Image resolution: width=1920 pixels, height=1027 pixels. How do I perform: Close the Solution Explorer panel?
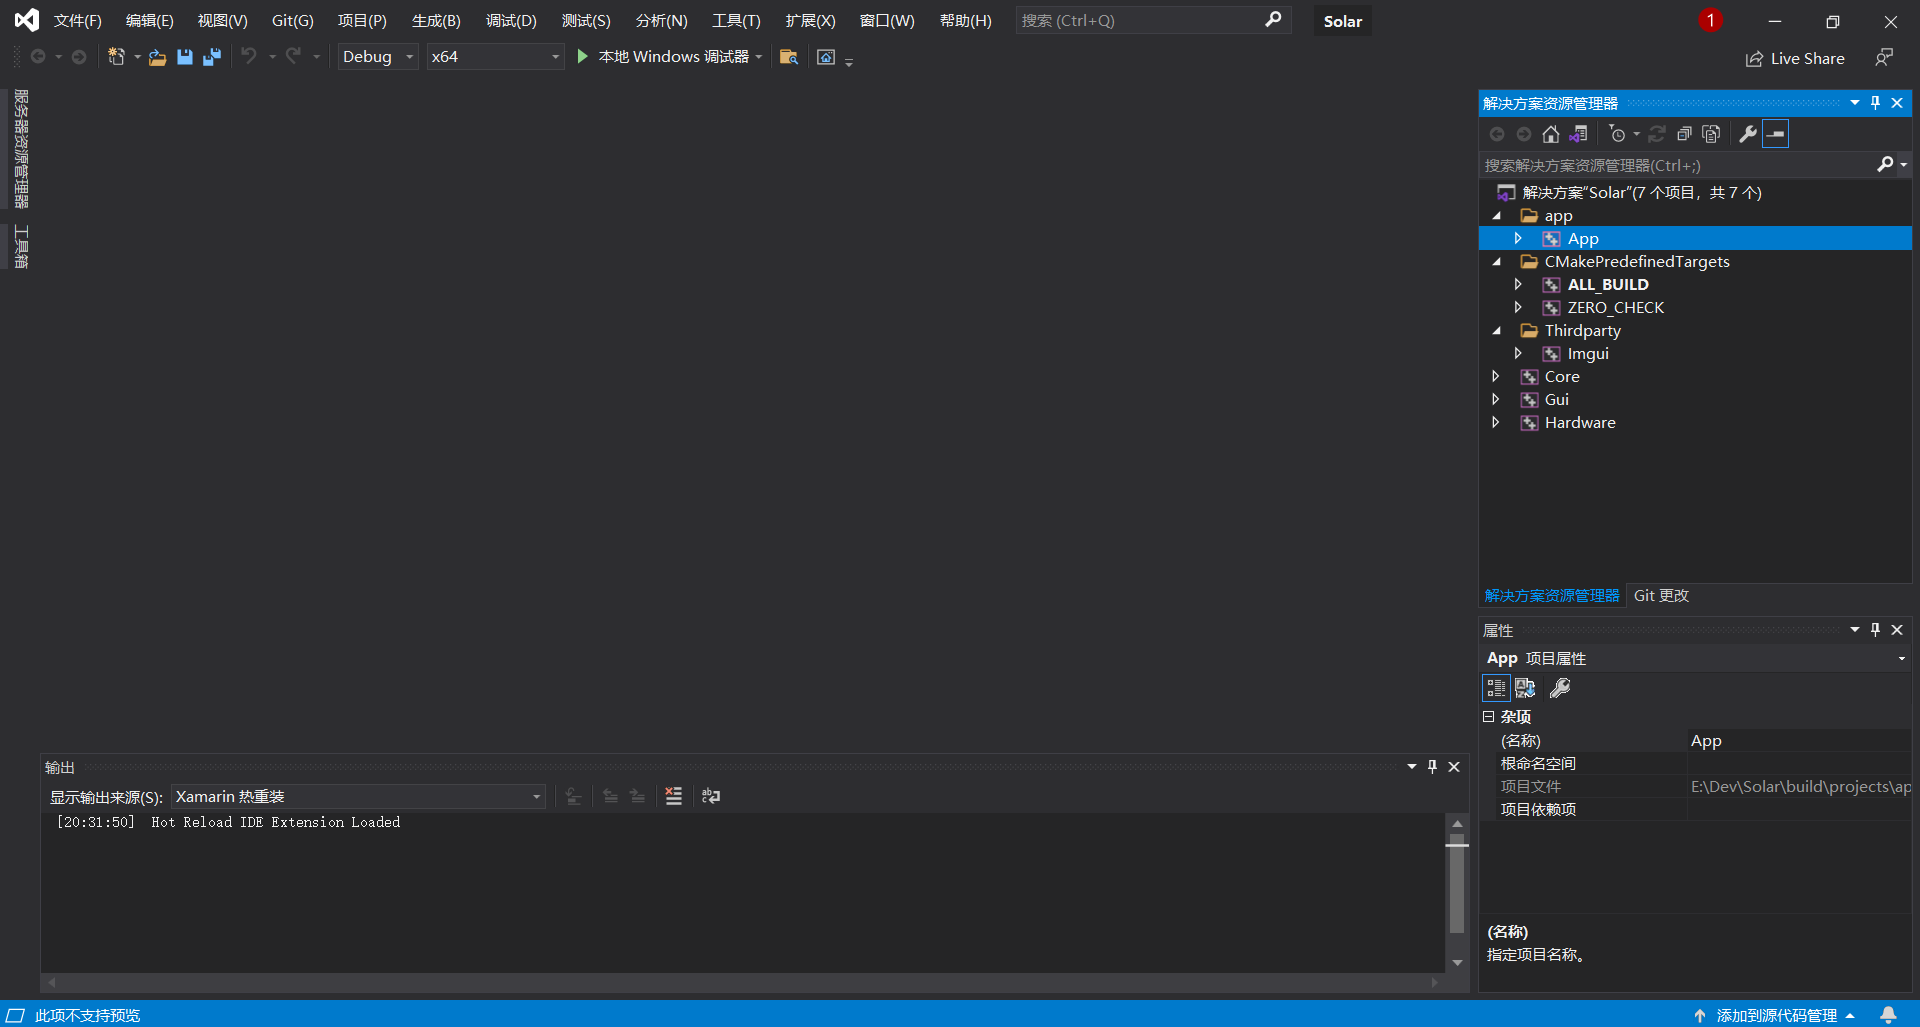(x=1897, y=103)
